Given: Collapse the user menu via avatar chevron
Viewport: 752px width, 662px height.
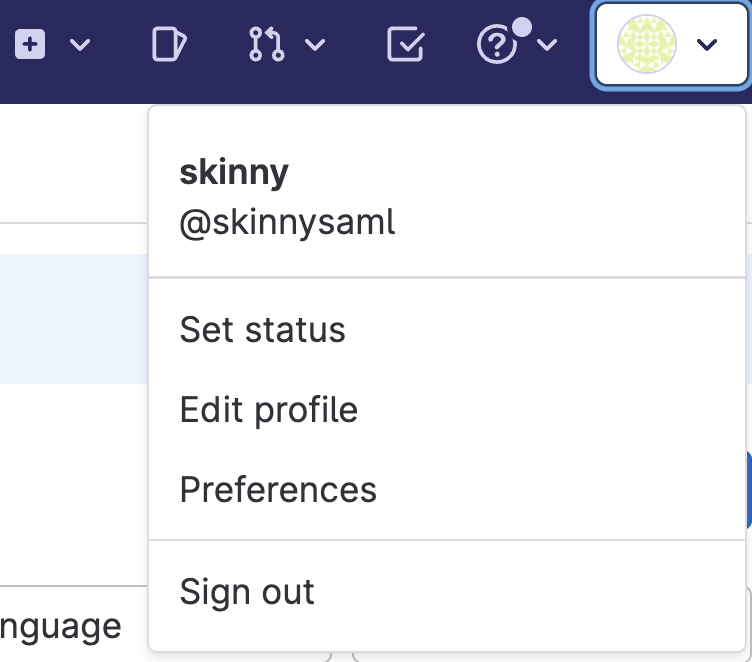Looking at the screenshot, I should (707, 45).
